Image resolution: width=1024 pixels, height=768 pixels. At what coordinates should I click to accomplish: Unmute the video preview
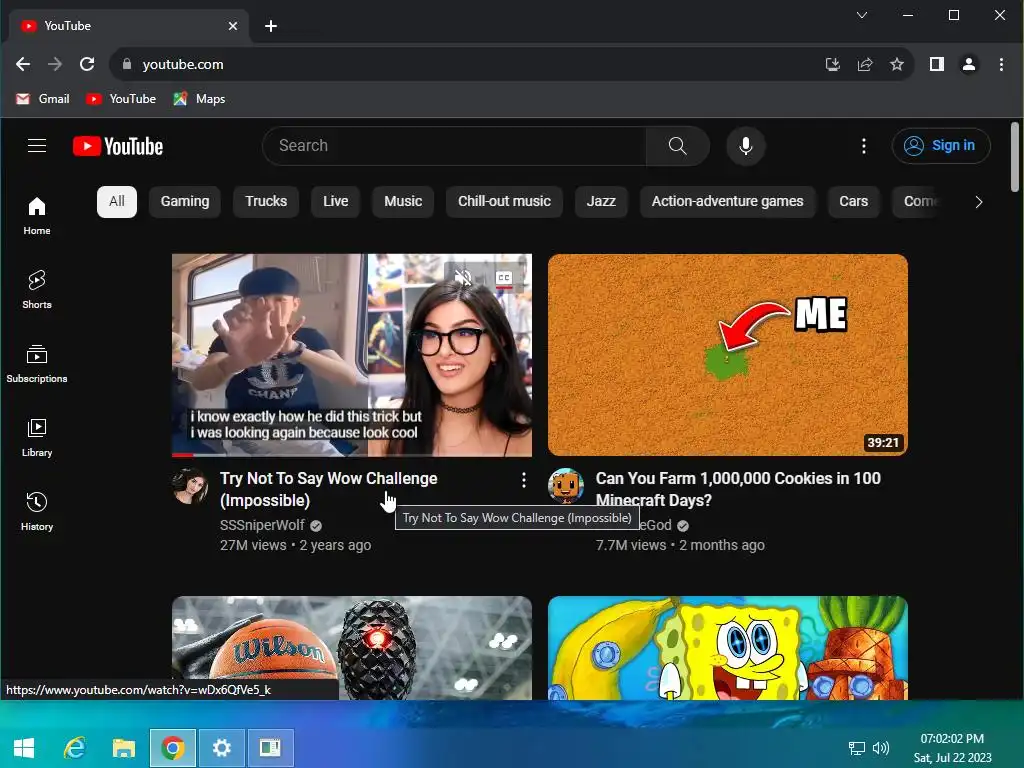click(x=463, y=278)
